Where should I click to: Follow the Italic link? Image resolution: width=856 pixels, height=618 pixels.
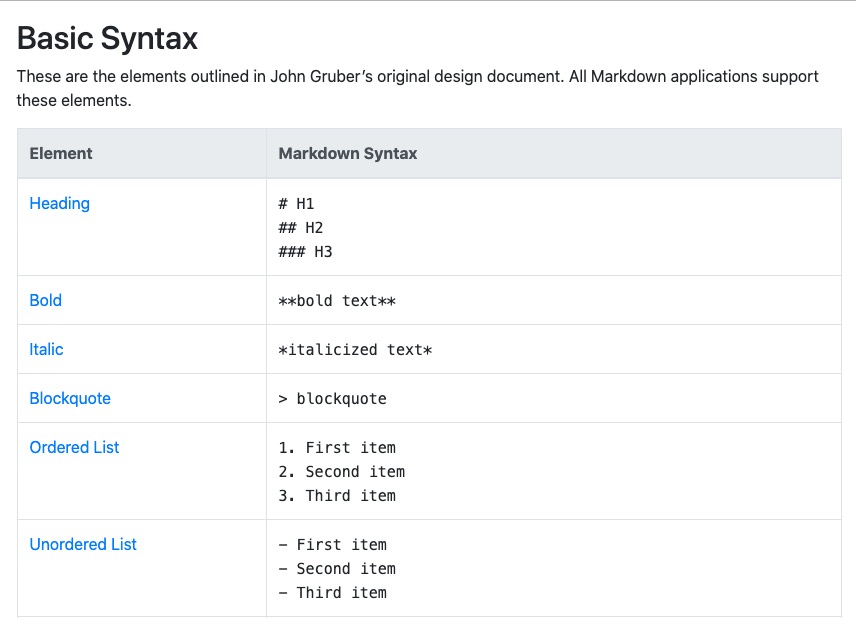[x=46, y=349]
